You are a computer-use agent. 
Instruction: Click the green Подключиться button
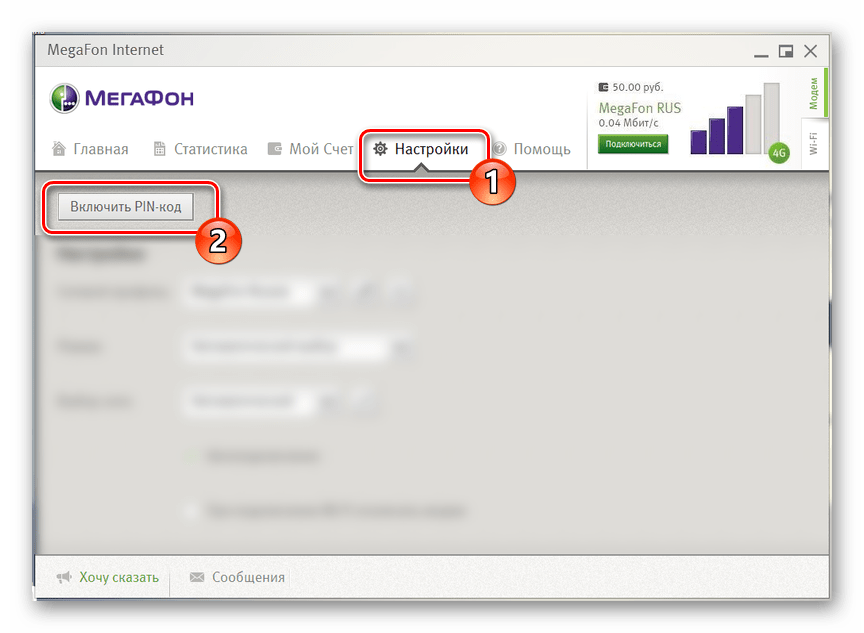(x=633, y=144)
